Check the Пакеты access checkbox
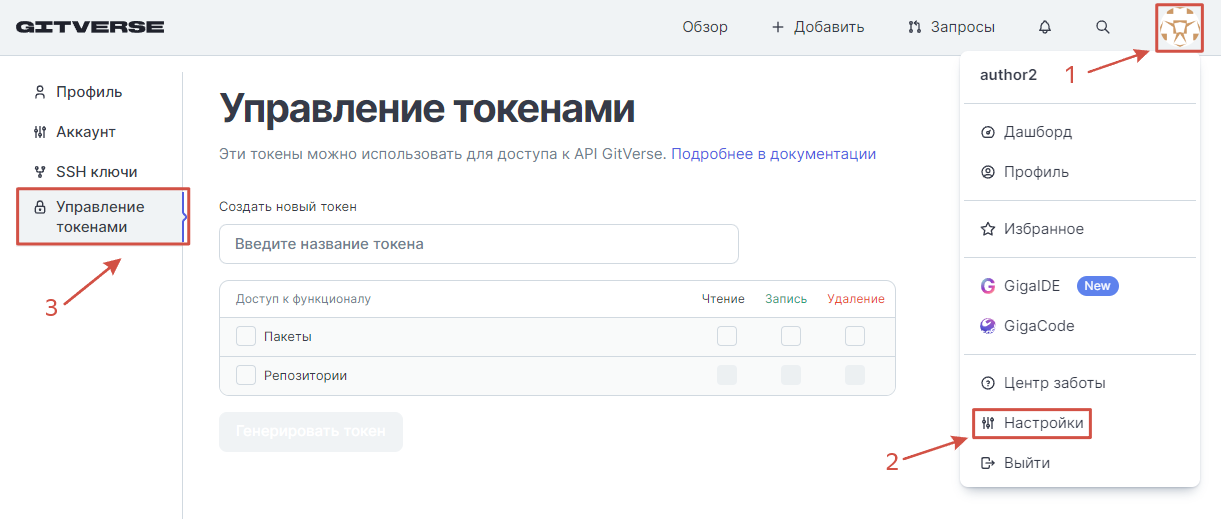The width and height of the screenshot is (1221, 519). point(246,337)
